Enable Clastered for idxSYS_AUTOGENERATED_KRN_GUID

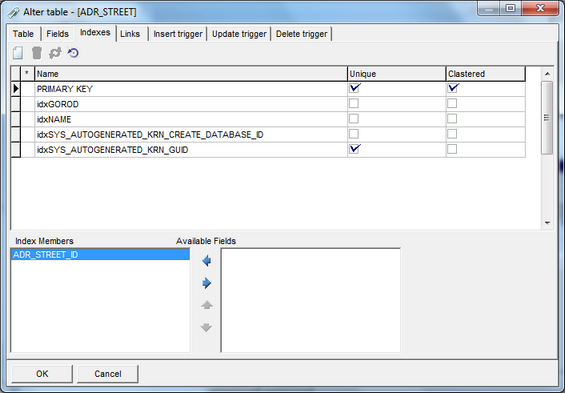(x=452, y=149)
